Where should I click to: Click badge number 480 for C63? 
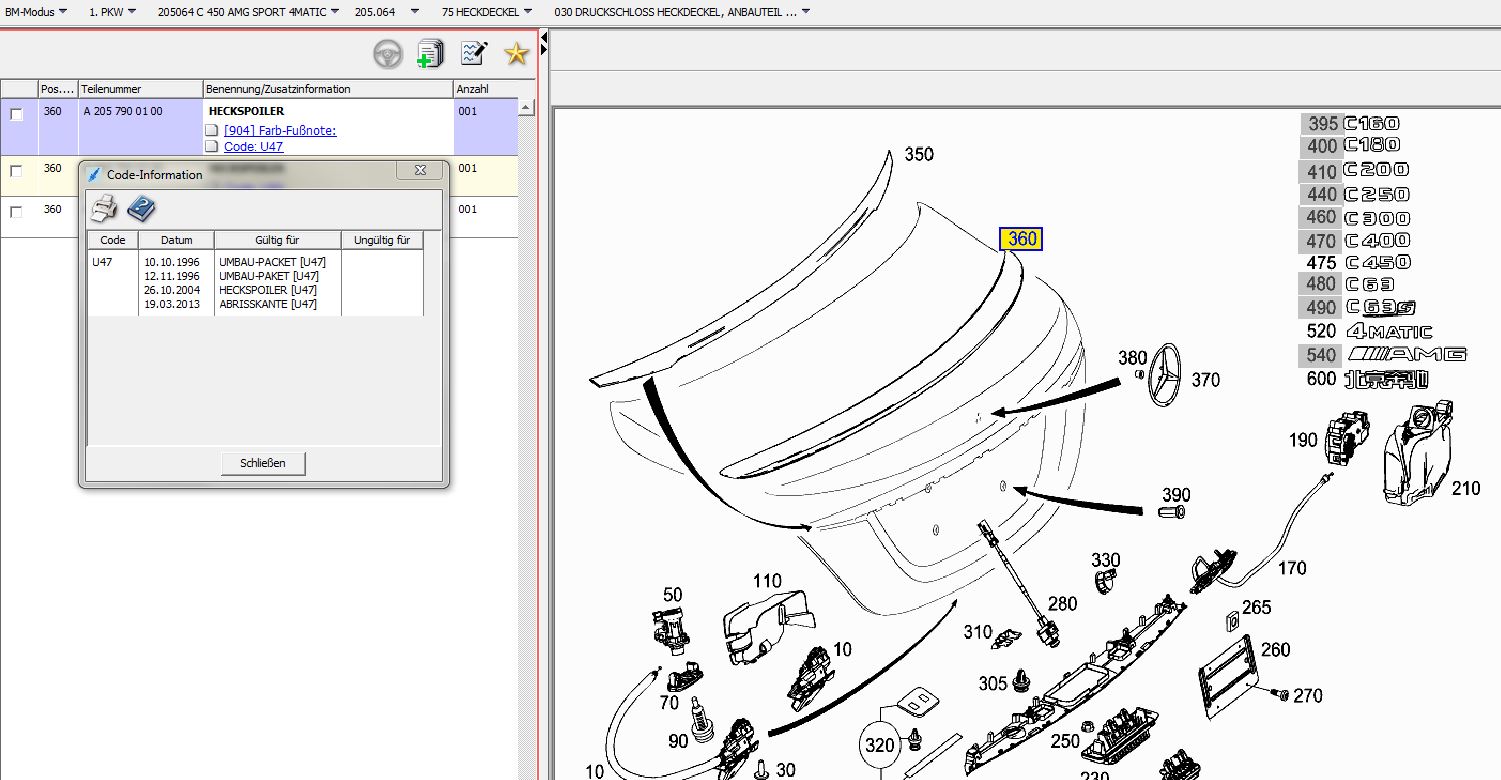coord(1320,285)
